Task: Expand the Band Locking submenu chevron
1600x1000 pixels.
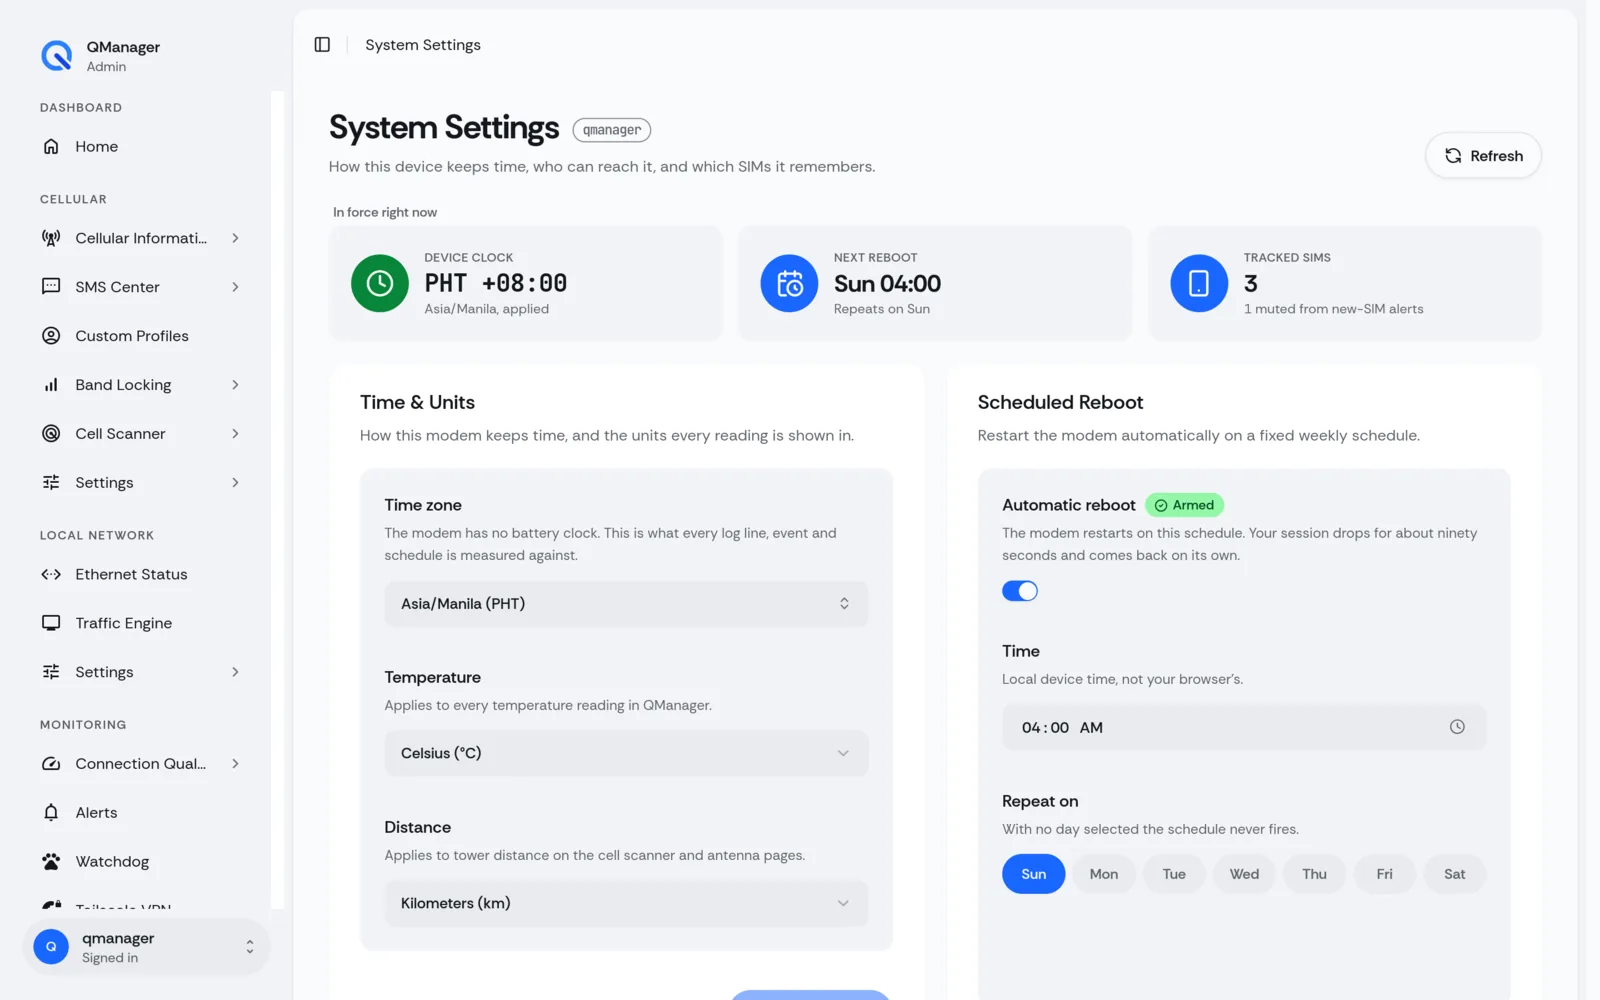Action: pyautogui.click(x=236, y=385)
